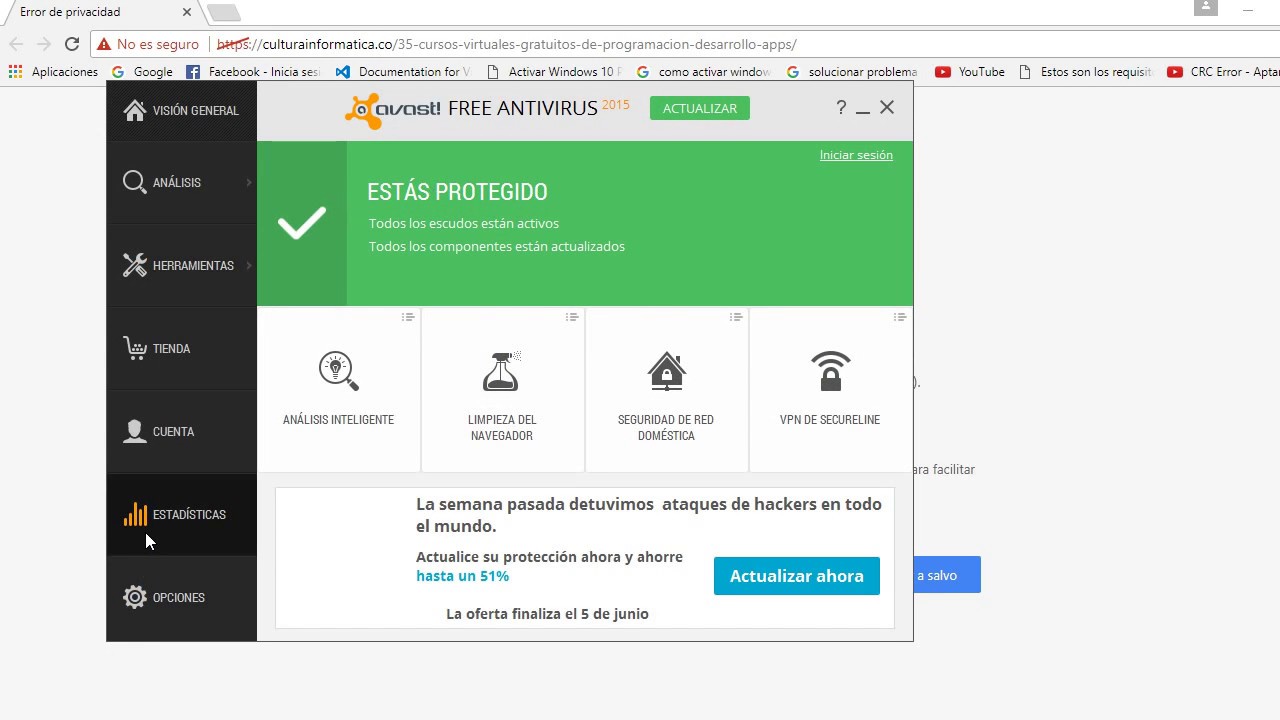1280x720 pixels.
Task: Open 'solucionar problema' bookmark
Action: [x=852, y=72]
